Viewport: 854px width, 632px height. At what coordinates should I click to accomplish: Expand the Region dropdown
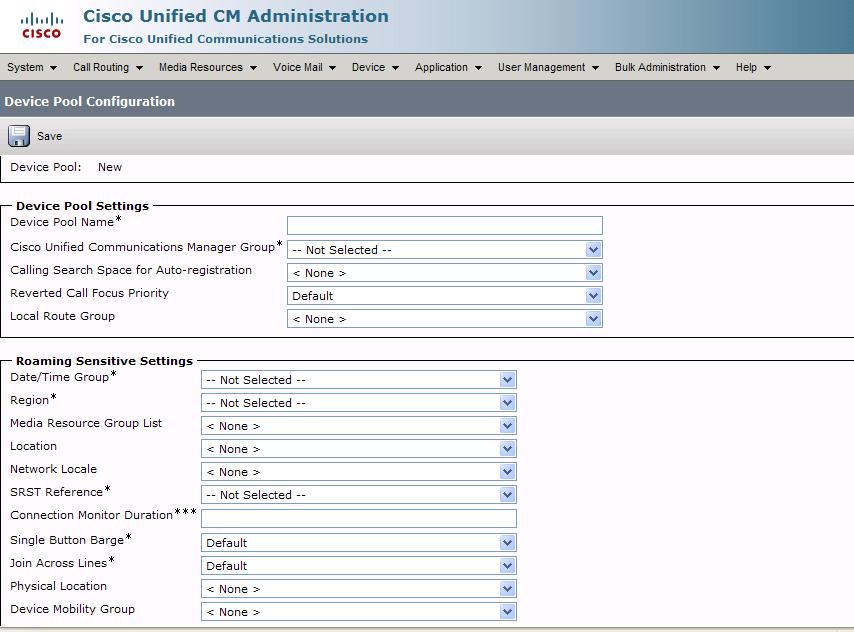(508, 402)
